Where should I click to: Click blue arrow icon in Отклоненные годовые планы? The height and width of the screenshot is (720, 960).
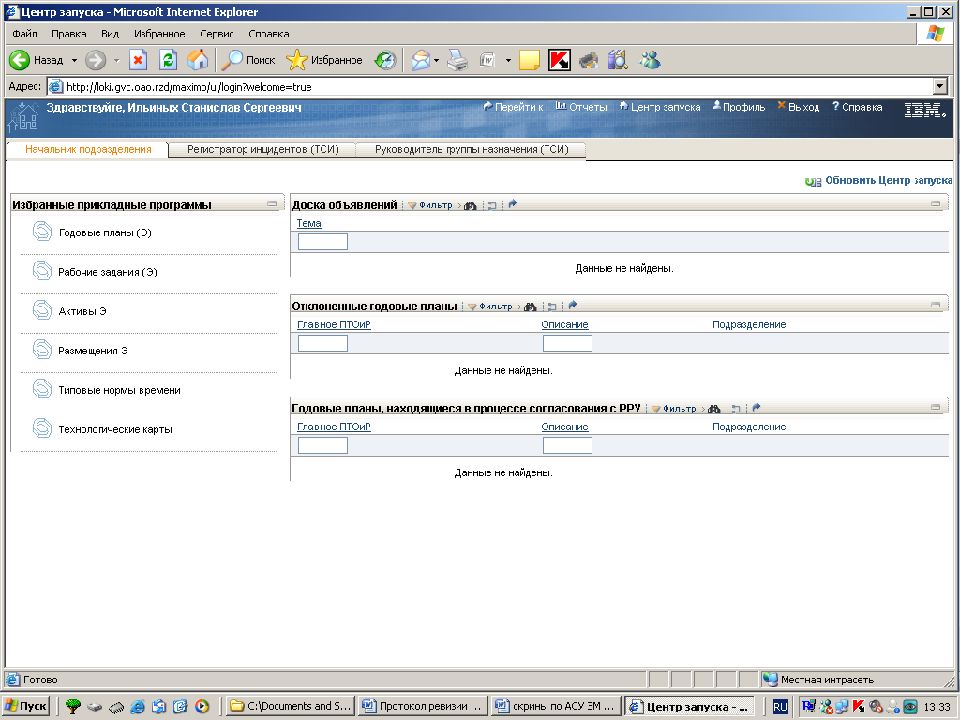(572, 305)
